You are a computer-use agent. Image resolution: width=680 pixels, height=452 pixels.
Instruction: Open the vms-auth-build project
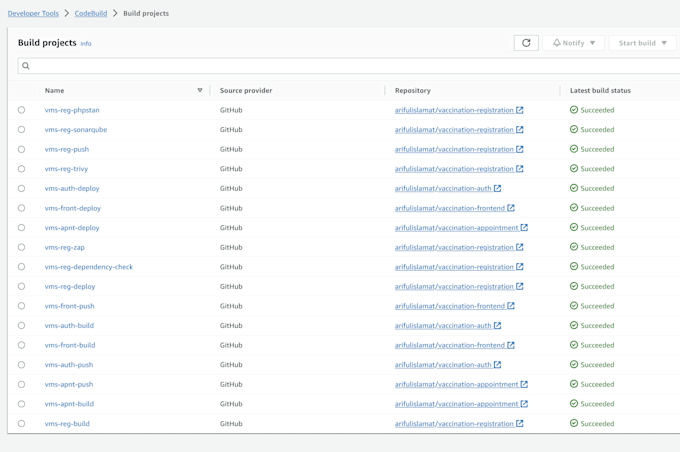[69, 325]
